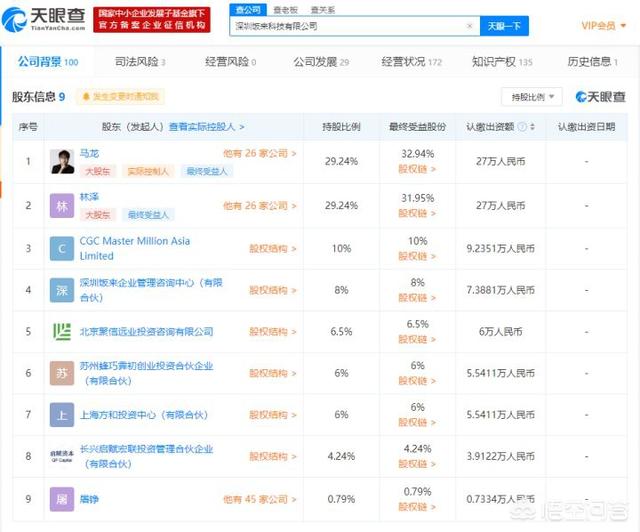Click the 屠 avatar icon
Image resolution: width=640 pixels, height=532 pixels.
pyautogui.click(x=62, y=499)
